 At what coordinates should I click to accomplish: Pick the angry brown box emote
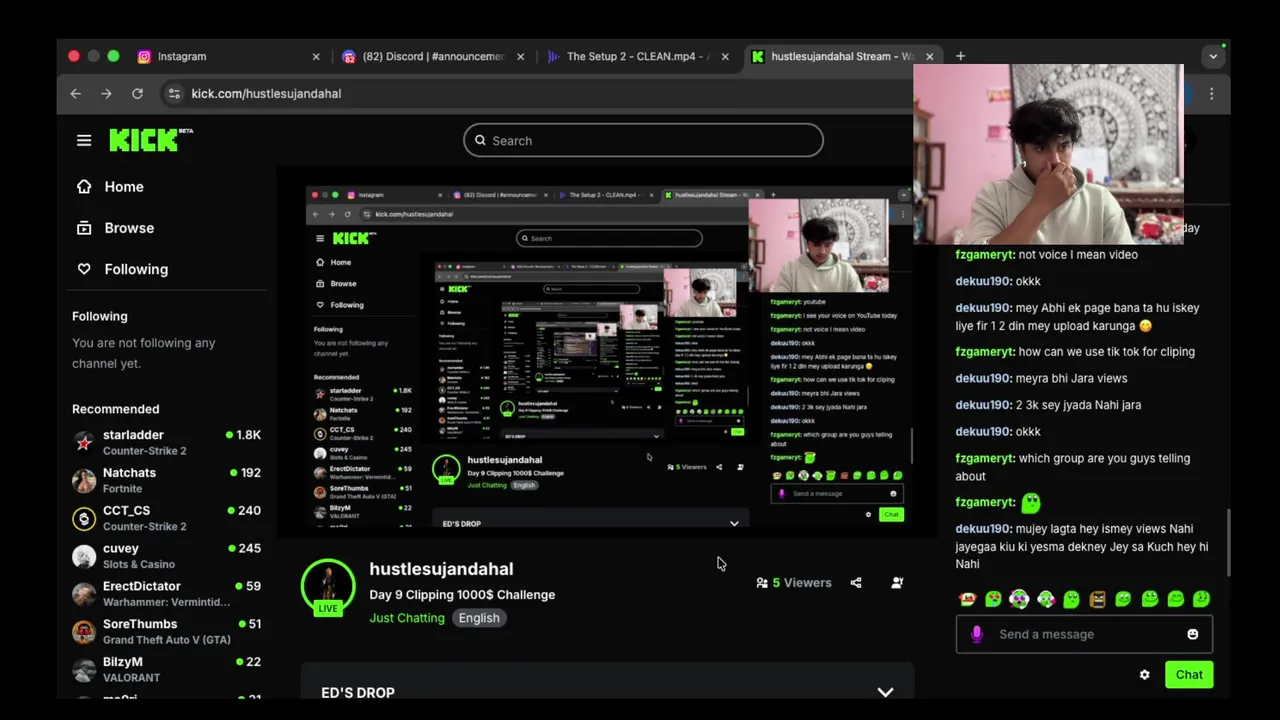1097,599
